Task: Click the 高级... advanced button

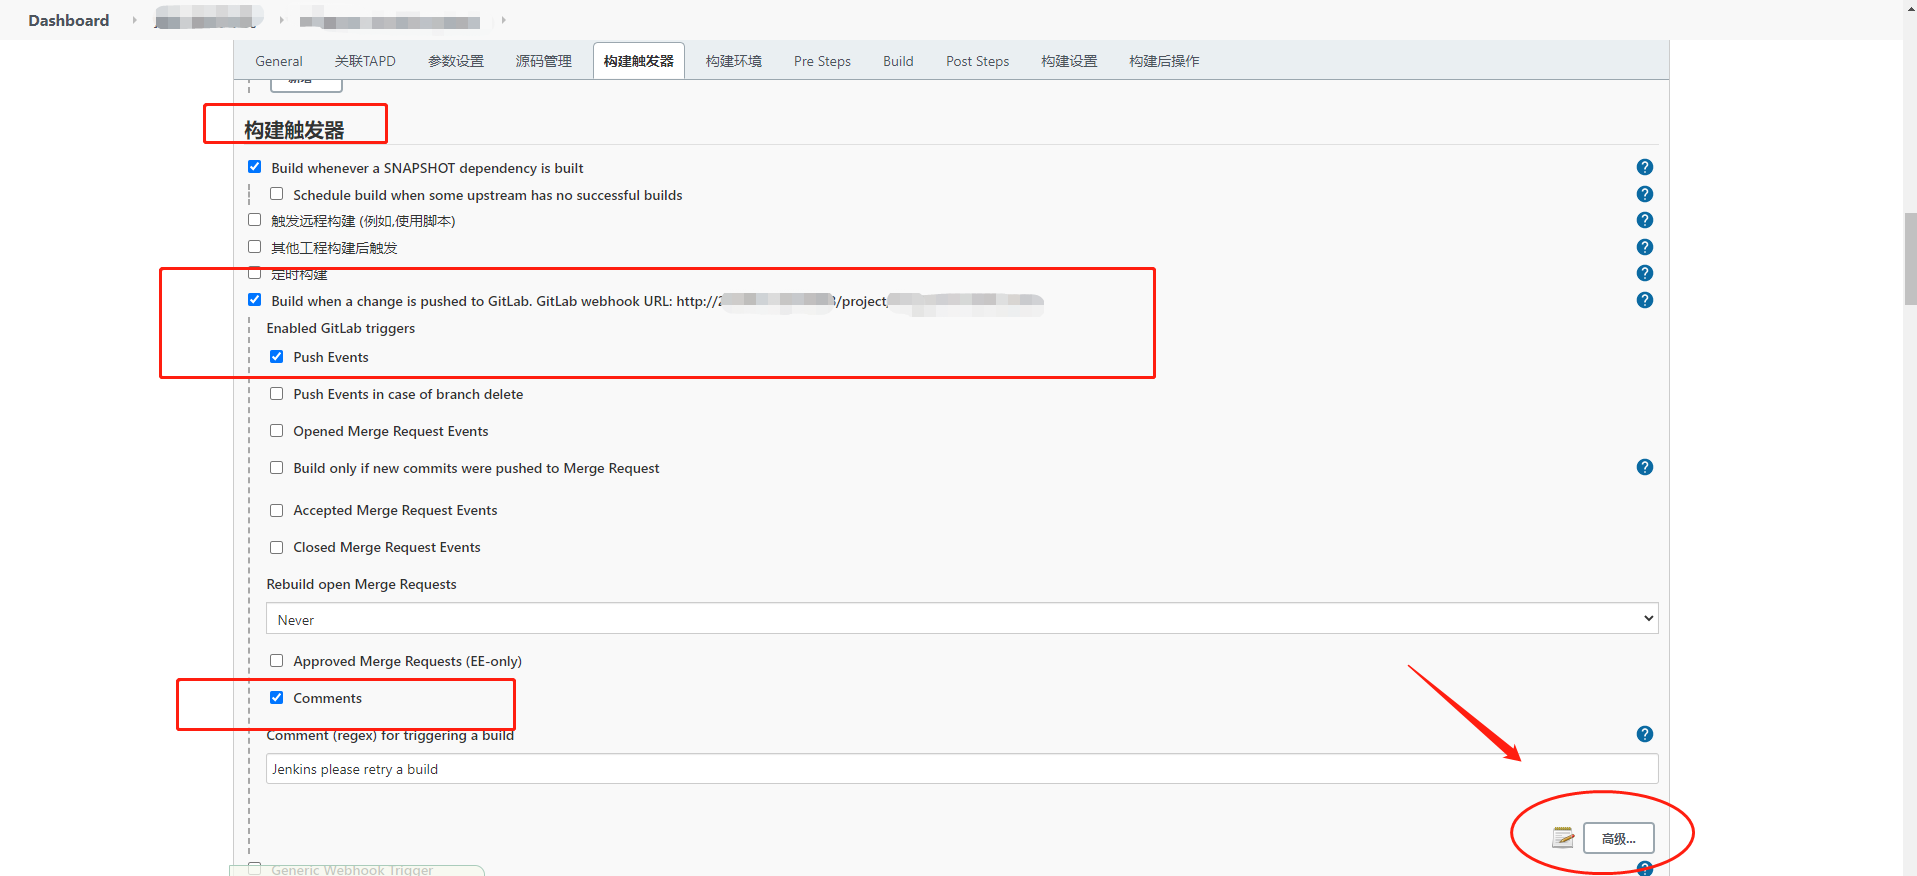Action: tap(1619, 838)
